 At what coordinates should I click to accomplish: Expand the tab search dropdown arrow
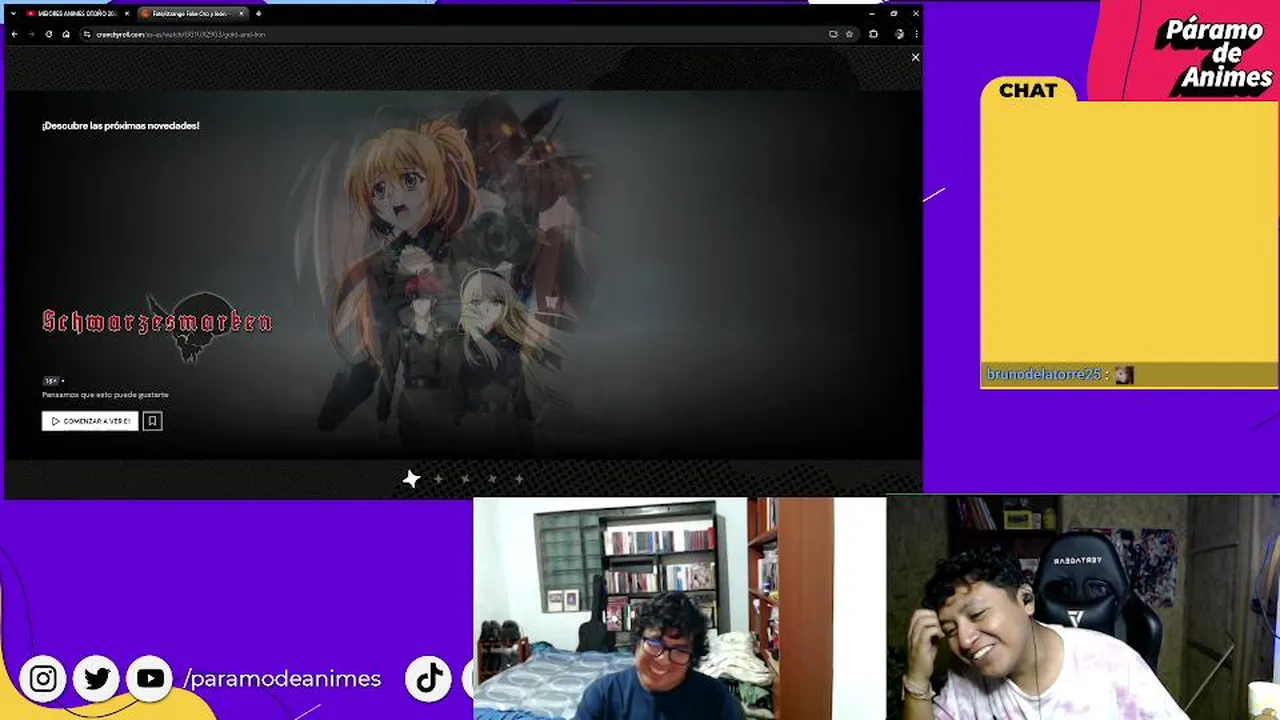12,13
